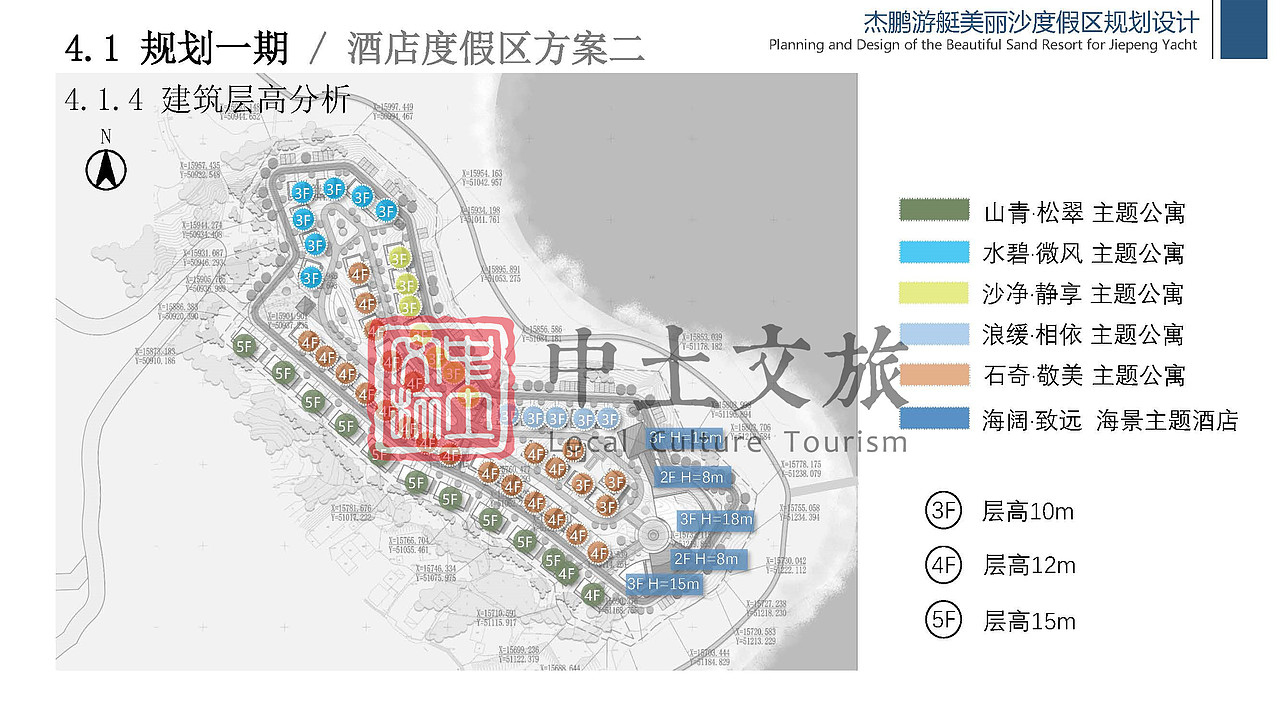Click the green 4F marker beside lowest 3F H=15m
The image size is (1280, 720).
pyautogui.click(x=592, y=595)
